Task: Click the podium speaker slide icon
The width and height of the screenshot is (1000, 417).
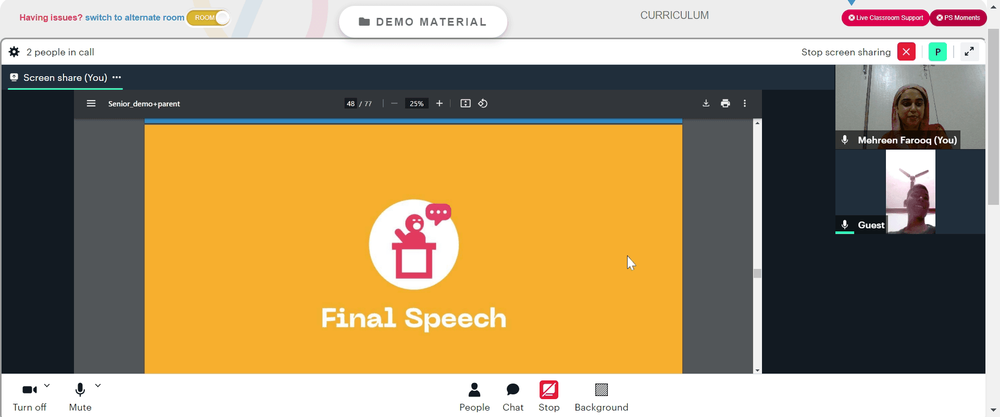Action: [x=414, y=244]
